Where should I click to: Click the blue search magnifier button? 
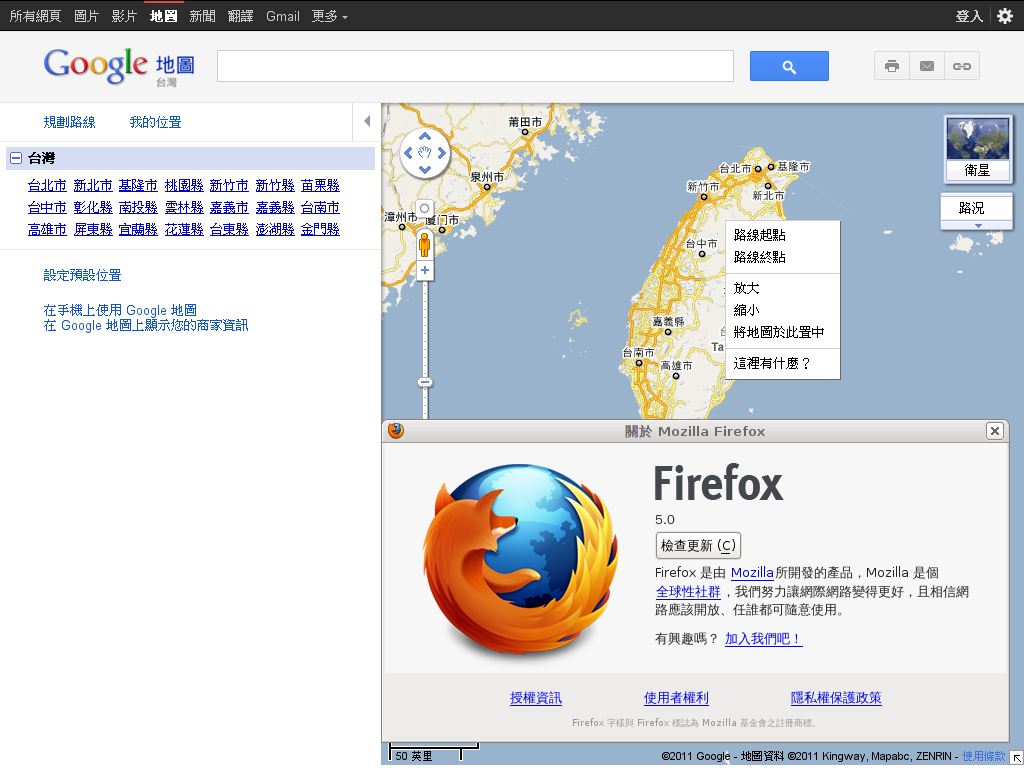tap(789, 66)
